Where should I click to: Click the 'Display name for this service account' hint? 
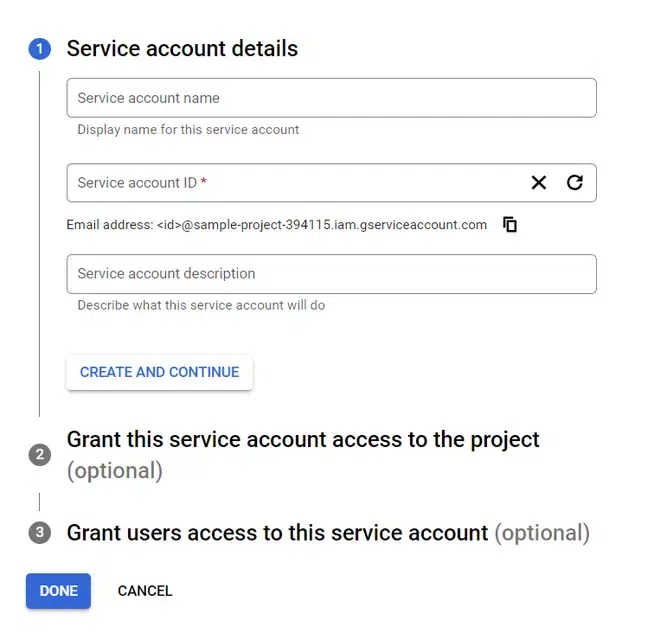point(188,130)
